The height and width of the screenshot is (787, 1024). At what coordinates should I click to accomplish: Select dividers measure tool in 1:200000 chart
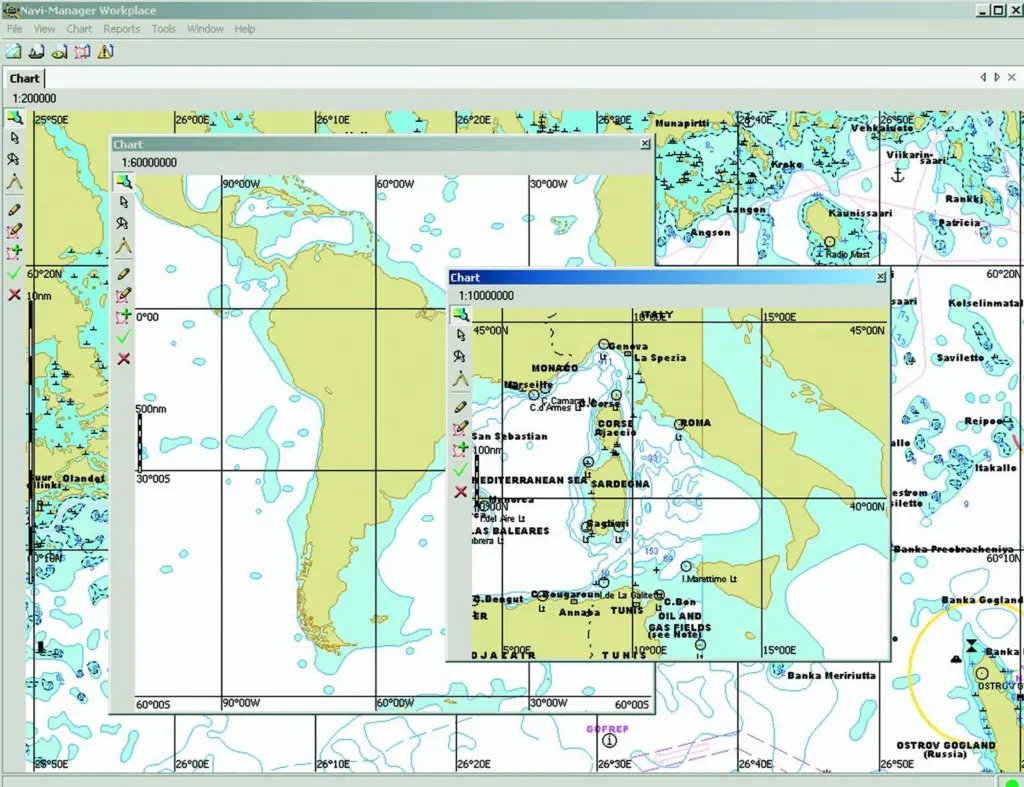click(x=14, y=182)
